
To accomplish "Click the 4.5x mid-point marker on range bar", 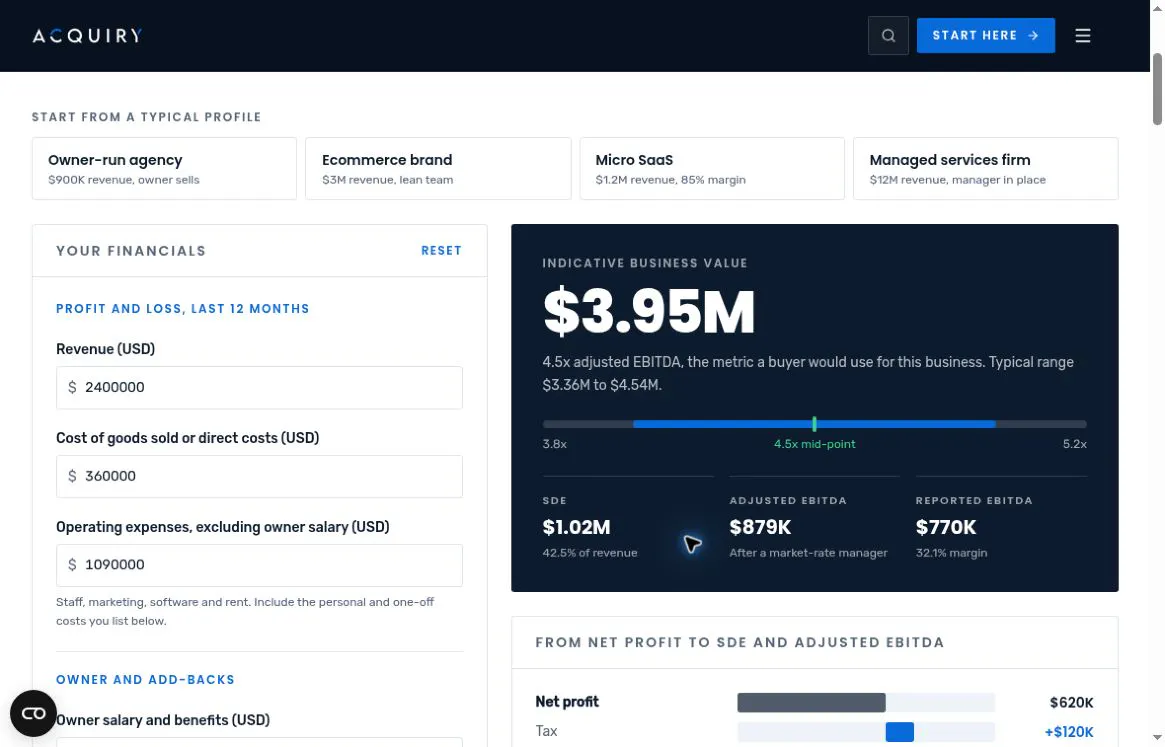I will point(814,424).
